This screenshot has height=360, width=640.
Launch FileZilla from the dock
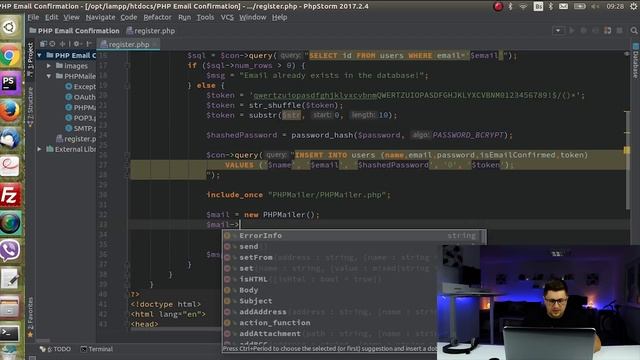click(10, 195)
